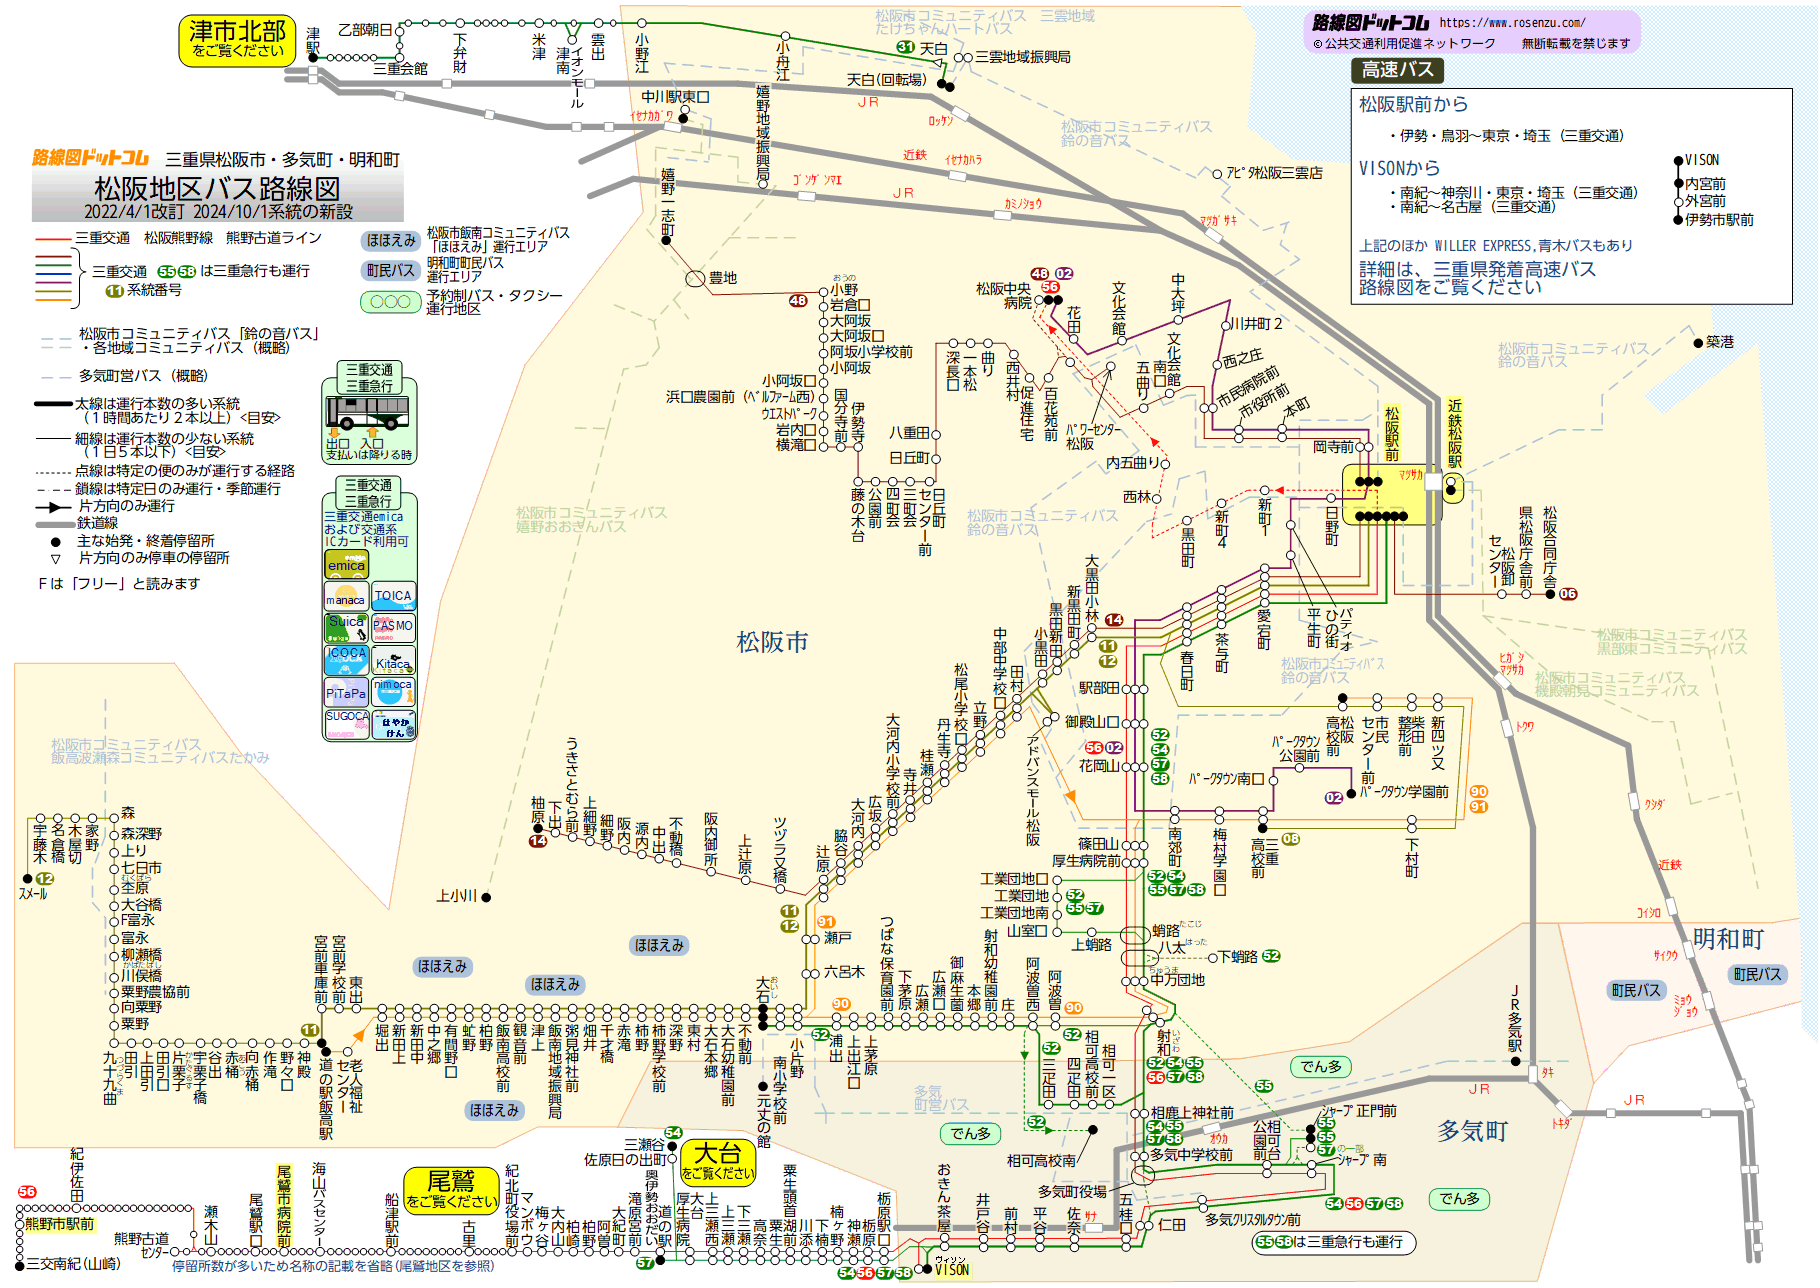The width and height of the screenshot is (1820, 1288).
Task: Click the yellow 津市北部 reference box
Action: (238, 41)
